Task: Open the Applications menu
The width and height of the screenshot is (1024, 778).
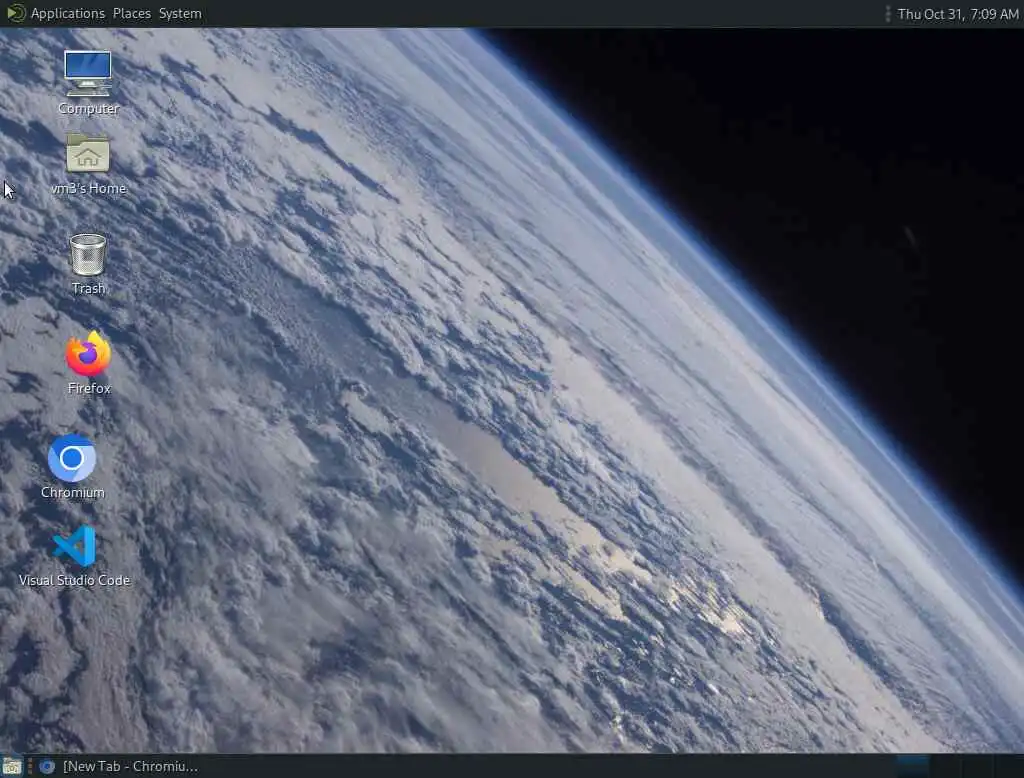Action: click(67, 13)
